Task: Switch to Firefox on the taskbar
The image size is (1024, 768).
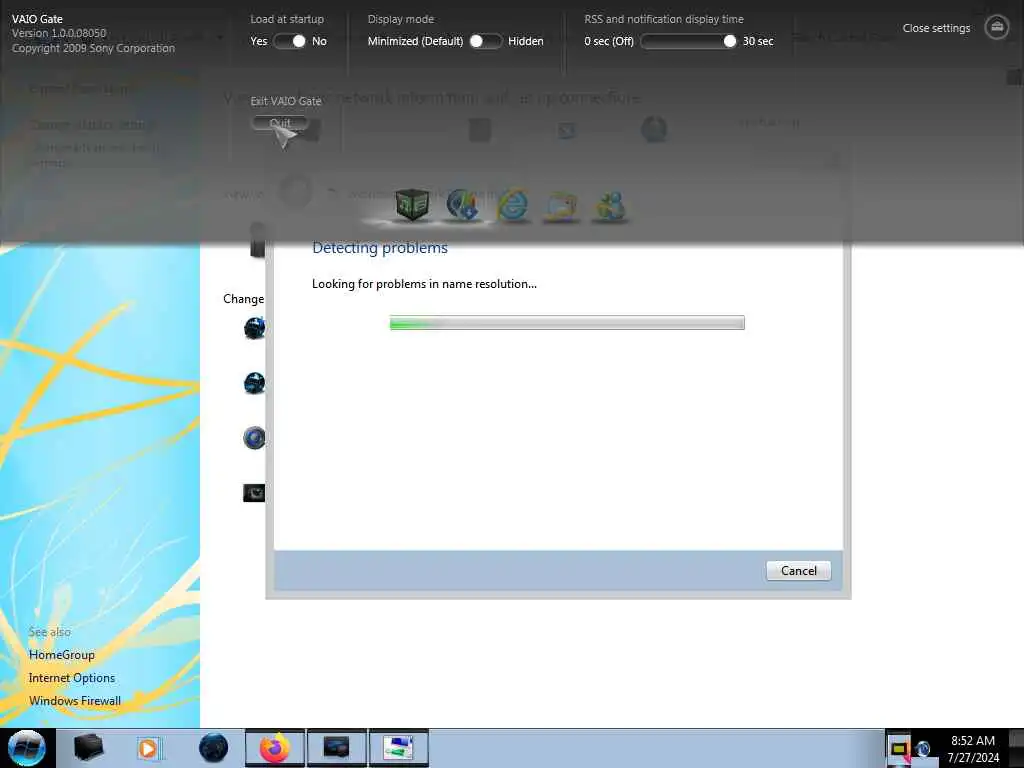Action: (274, 748)
